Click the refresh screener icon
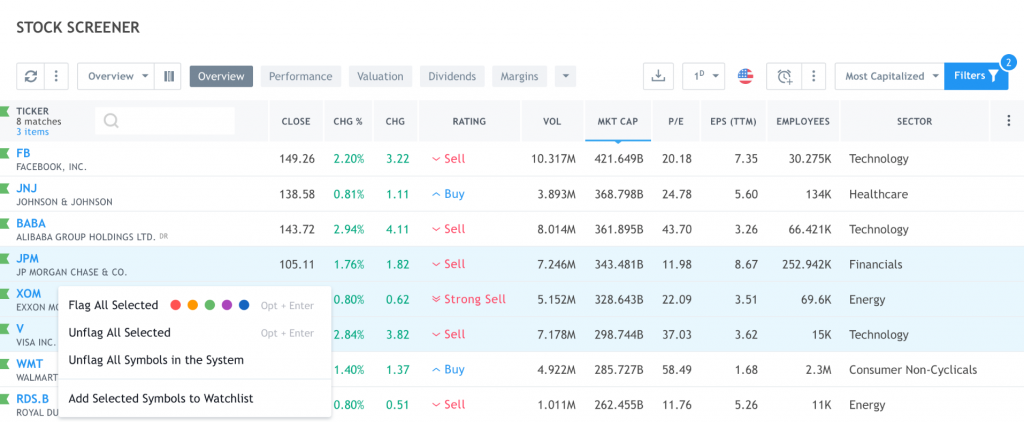The image size is (1024, 422). pos(31,76)
